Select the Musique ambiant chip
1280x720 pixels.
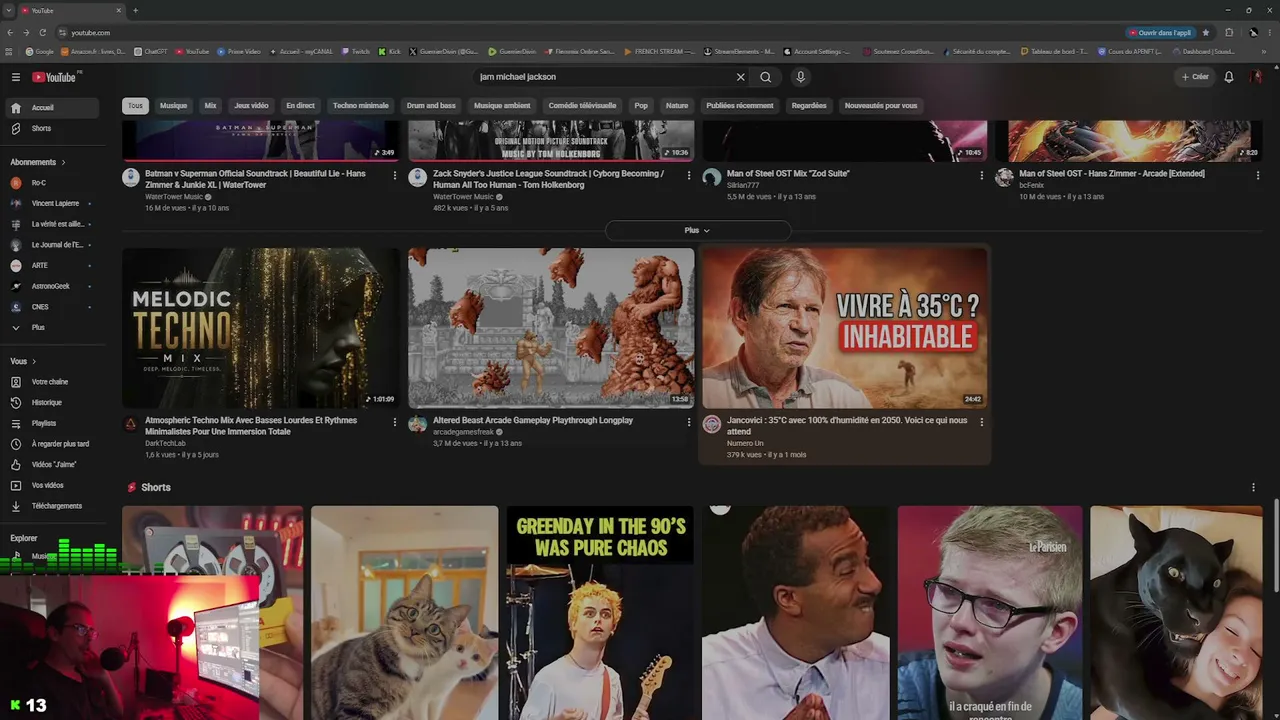[502, 106]
